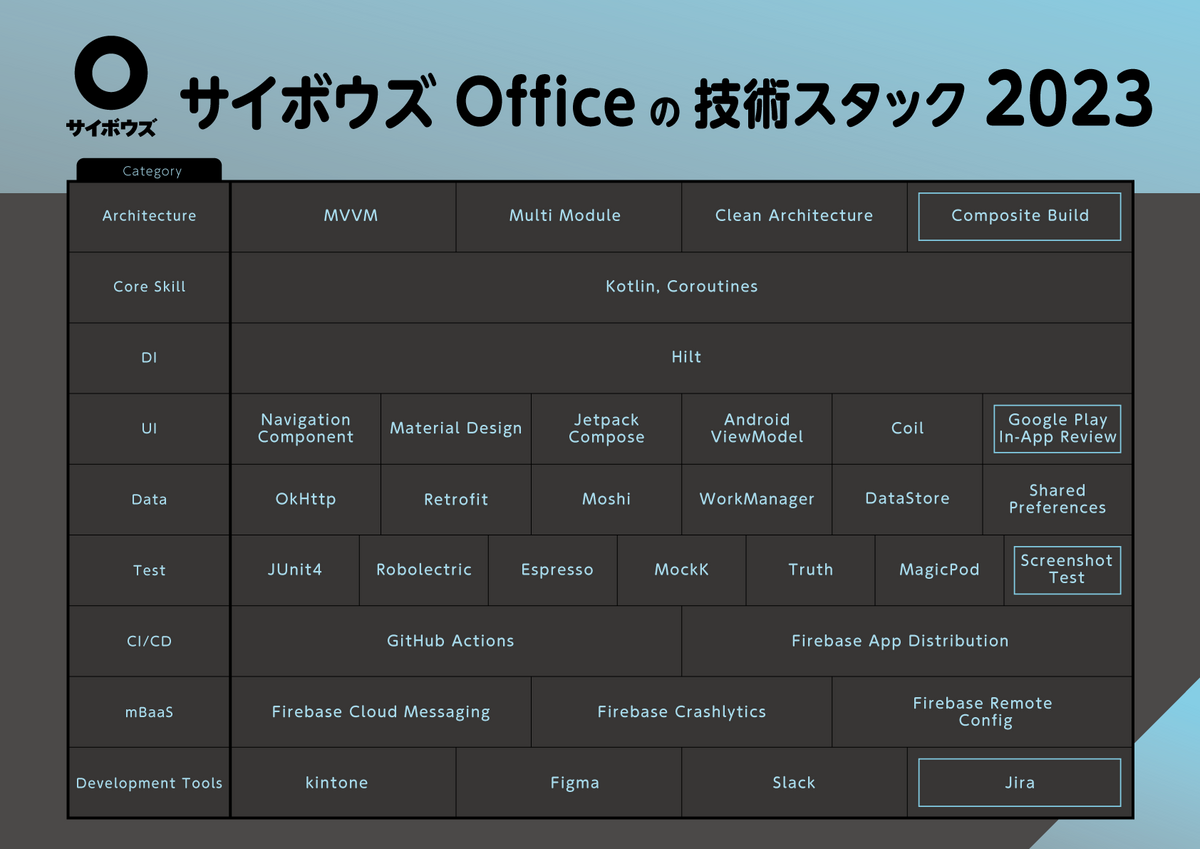The width and height of the screenshot is (1200, 849).
Task: Open the highlighted Jira tile
Action: (1019, 783)
